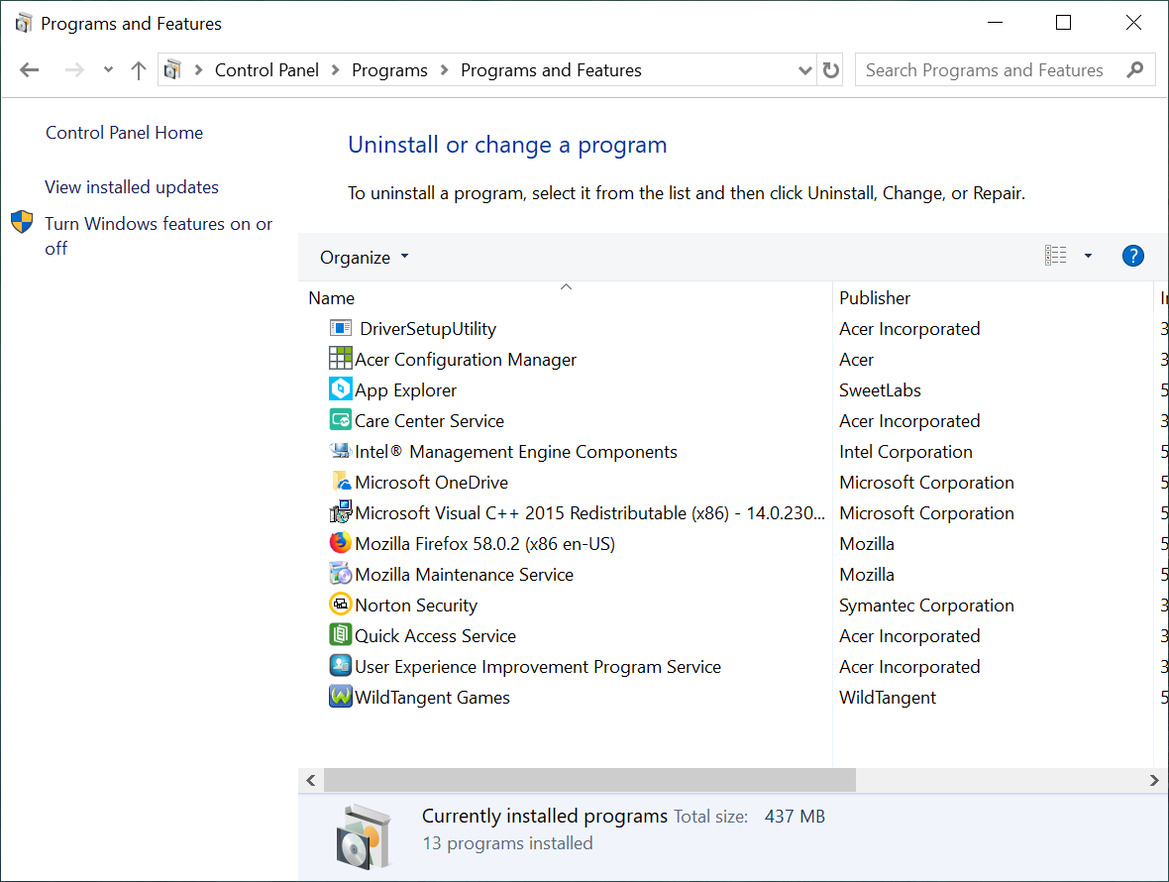Expand the chevron before Control Panel breadcrumb
Image resolution: width=1169 pixels, height=882 pixels.
click(198, 70)
